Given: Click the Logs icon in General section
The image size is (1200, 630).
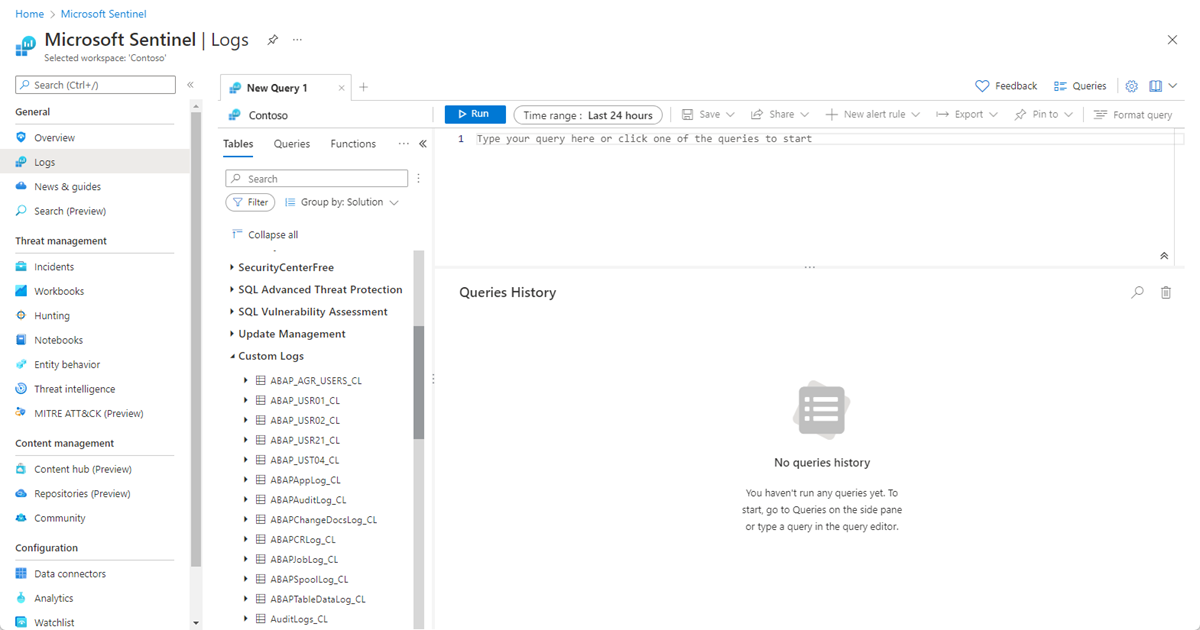Looking at the screenshot, I should click(x=22, y=162).
